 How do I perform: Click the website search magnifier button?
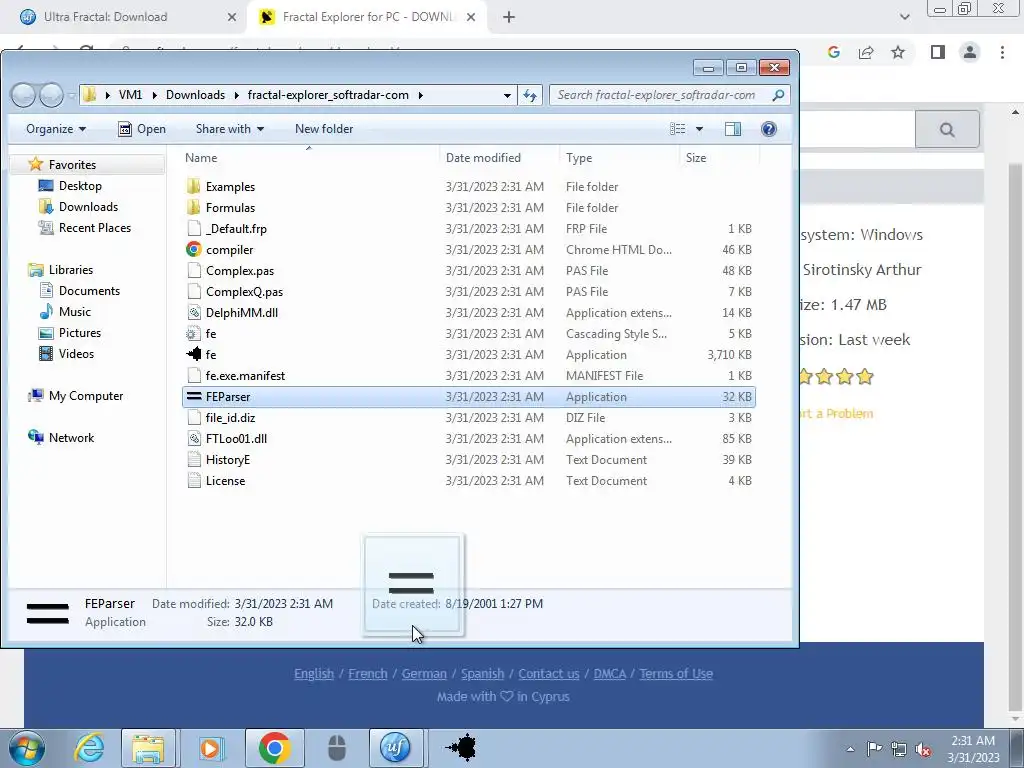click(947, 129)
